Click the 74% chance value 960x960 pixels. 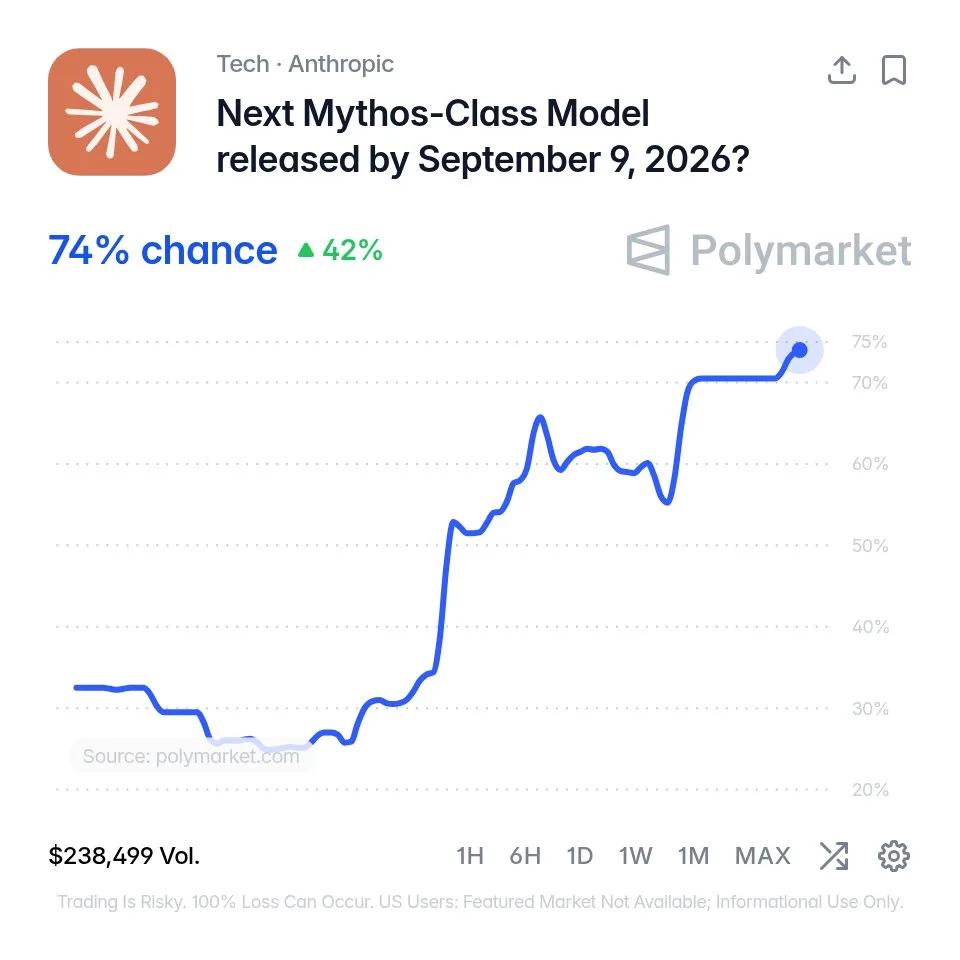tap(163, 250)
